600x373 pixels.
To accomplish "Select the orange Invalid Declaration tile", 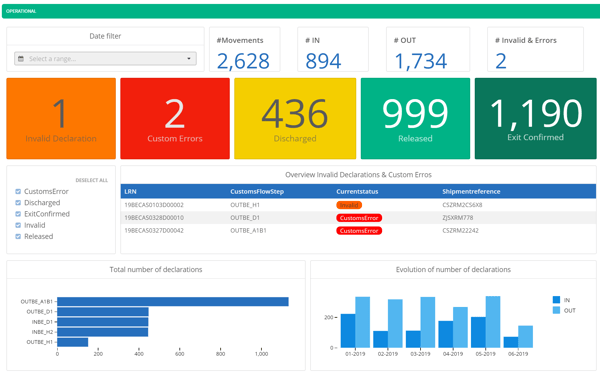I will (61, 119).
